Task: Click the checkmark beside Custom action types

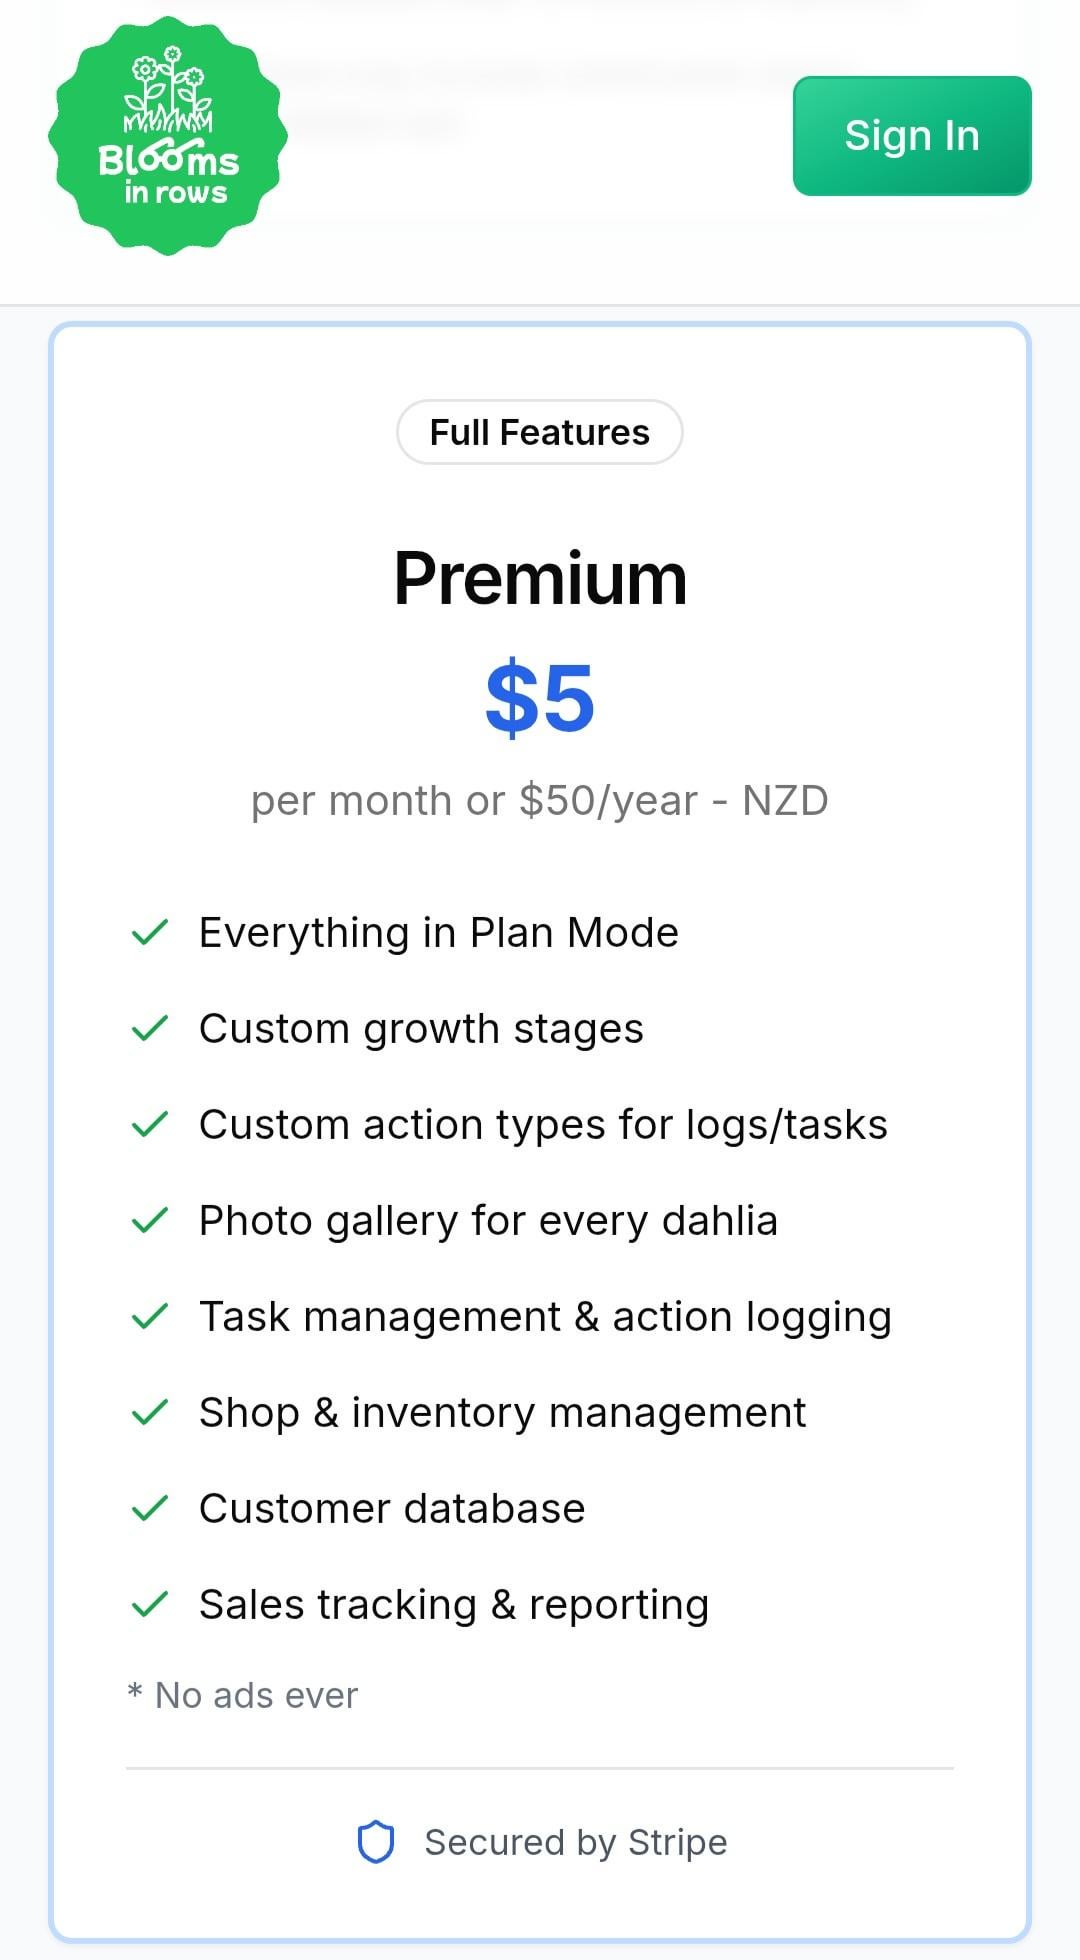Action: pyautogui.click(x=150, y=1124)
